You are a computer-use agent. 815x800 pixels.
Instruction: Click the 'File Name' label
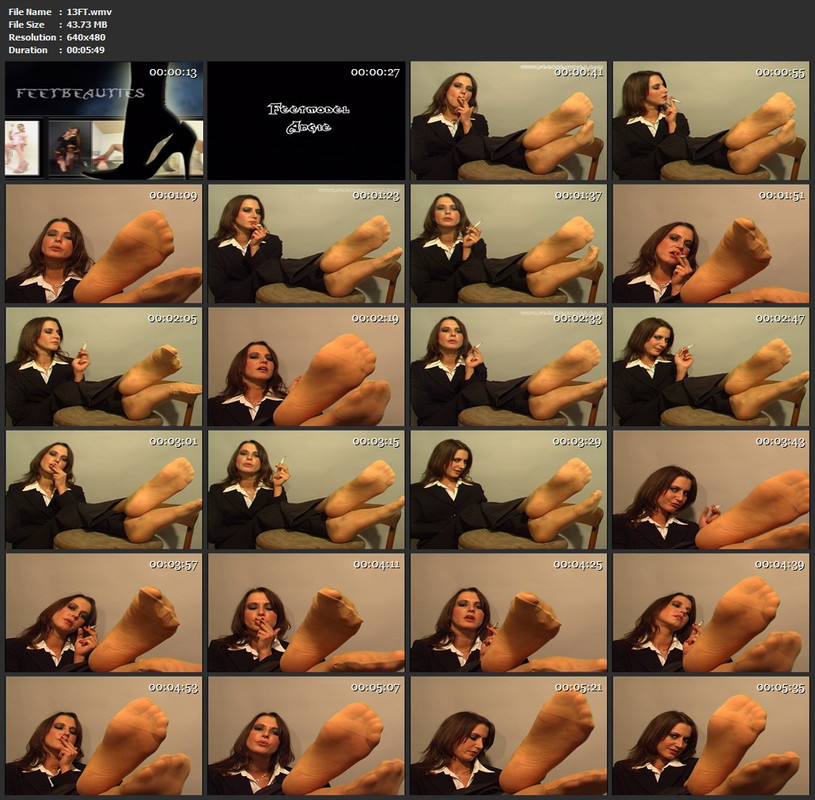pyautogui.click(x=30, y=12)
